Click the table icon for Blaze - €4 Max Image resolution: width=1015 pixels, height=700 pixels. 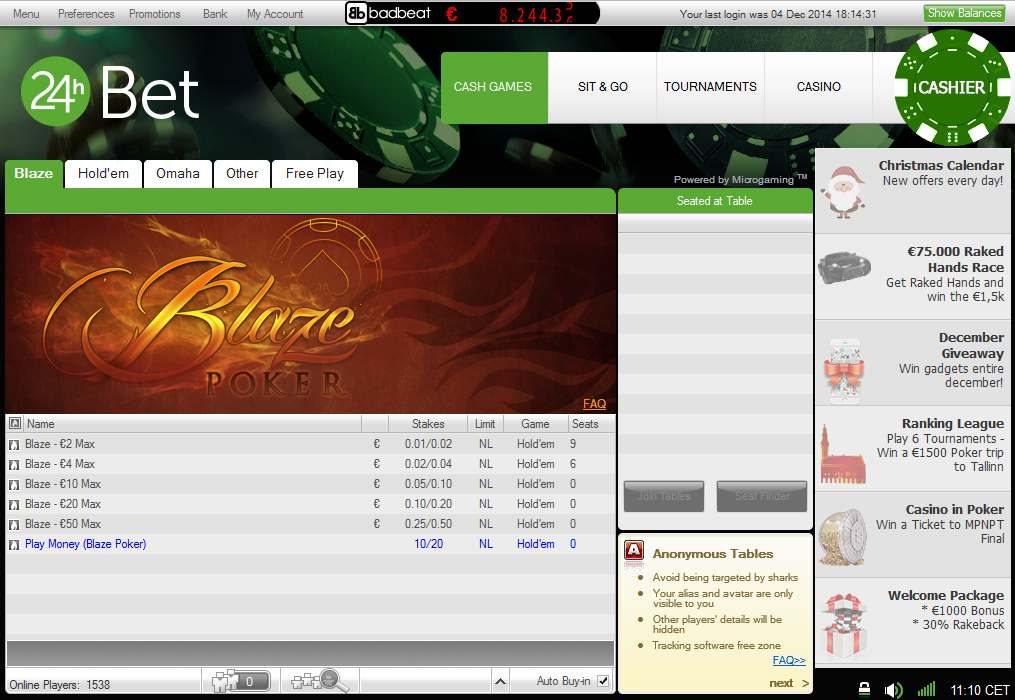click(x=14, y=465)
